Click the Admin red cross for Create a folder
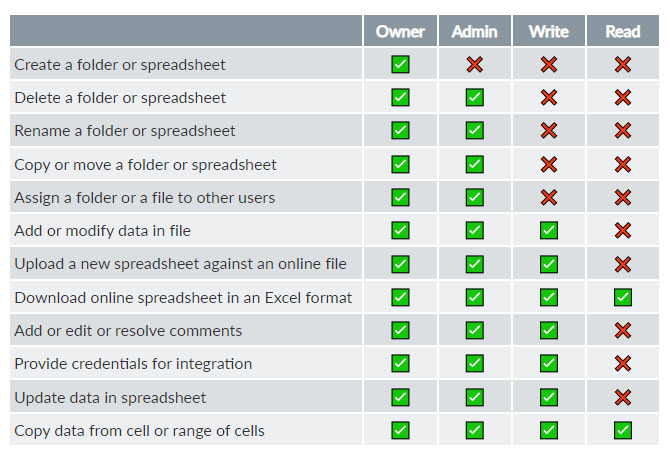670x460 pixels. coord(474,64)
